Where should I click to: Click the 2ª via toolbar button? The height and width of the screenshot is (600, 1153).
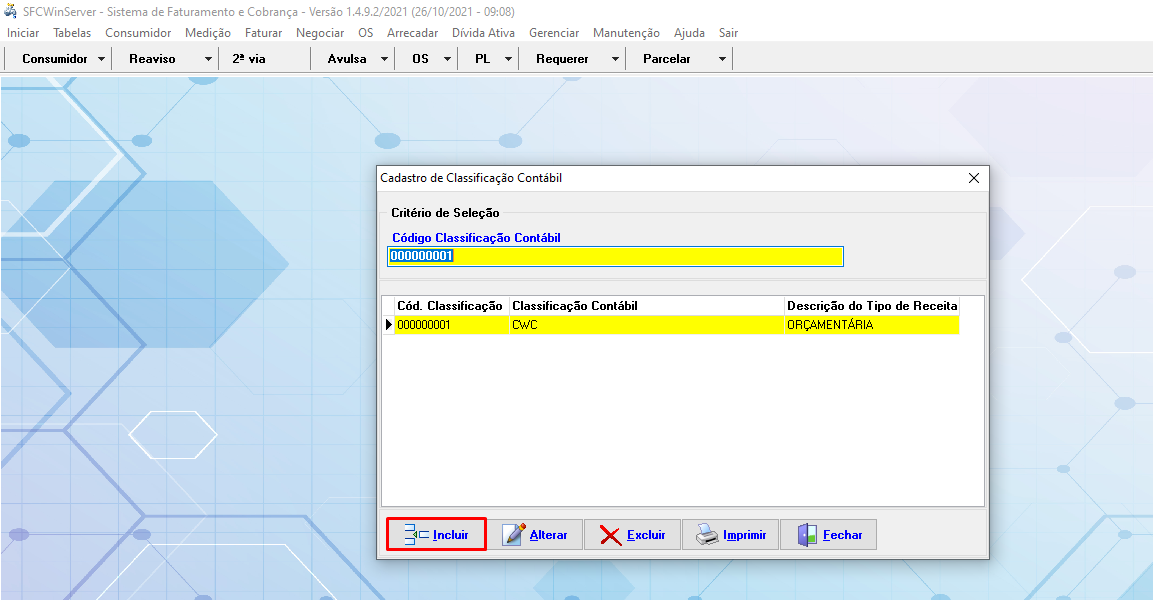click(x=249, y=59)
